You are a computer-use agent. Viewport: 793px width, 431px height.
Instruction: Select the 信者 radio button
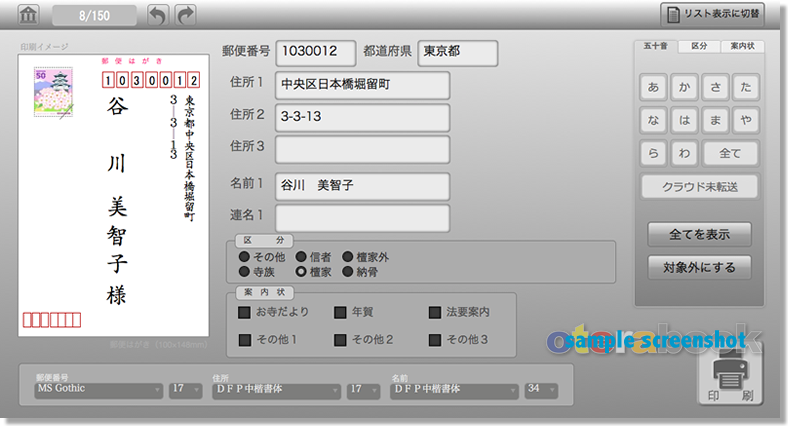coord(301,257)
